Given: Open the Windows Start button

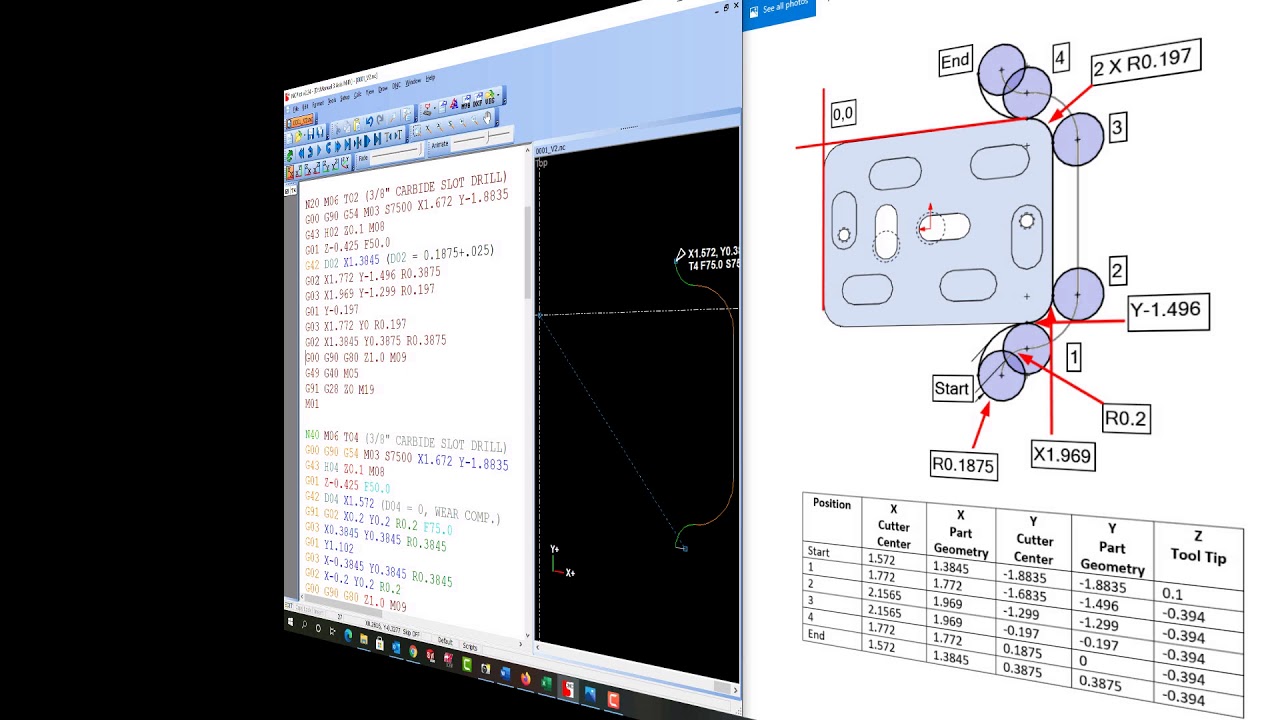Looking at the screenshot, I should [x=290, y=622].
